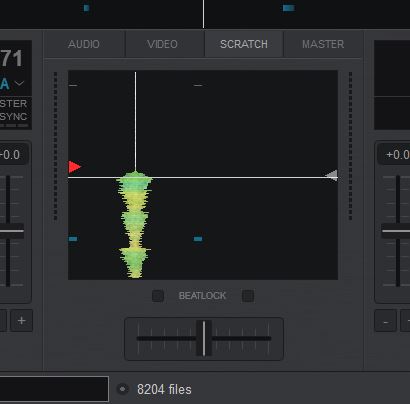Viewport: 410px width, 404px height.
Task: Click the red play marker triangle
Action: click(x=75, y=167)
